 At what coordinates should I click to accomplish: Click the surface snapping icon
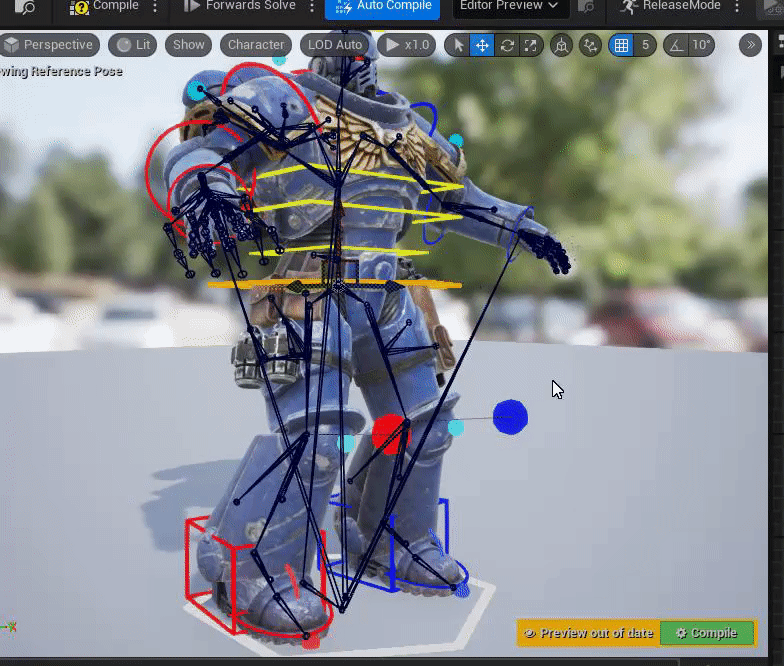591,45
